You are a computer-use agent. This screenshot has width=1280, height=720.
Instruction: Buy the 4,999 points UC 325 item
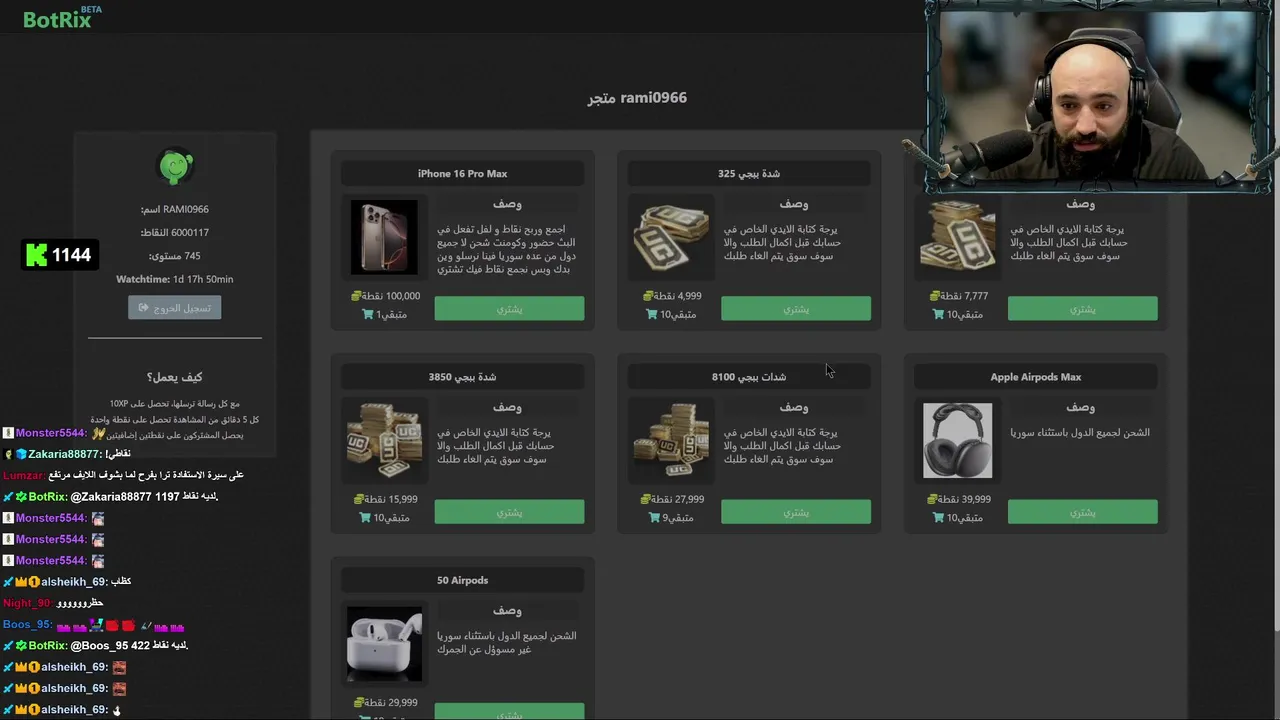coord(796,308)
